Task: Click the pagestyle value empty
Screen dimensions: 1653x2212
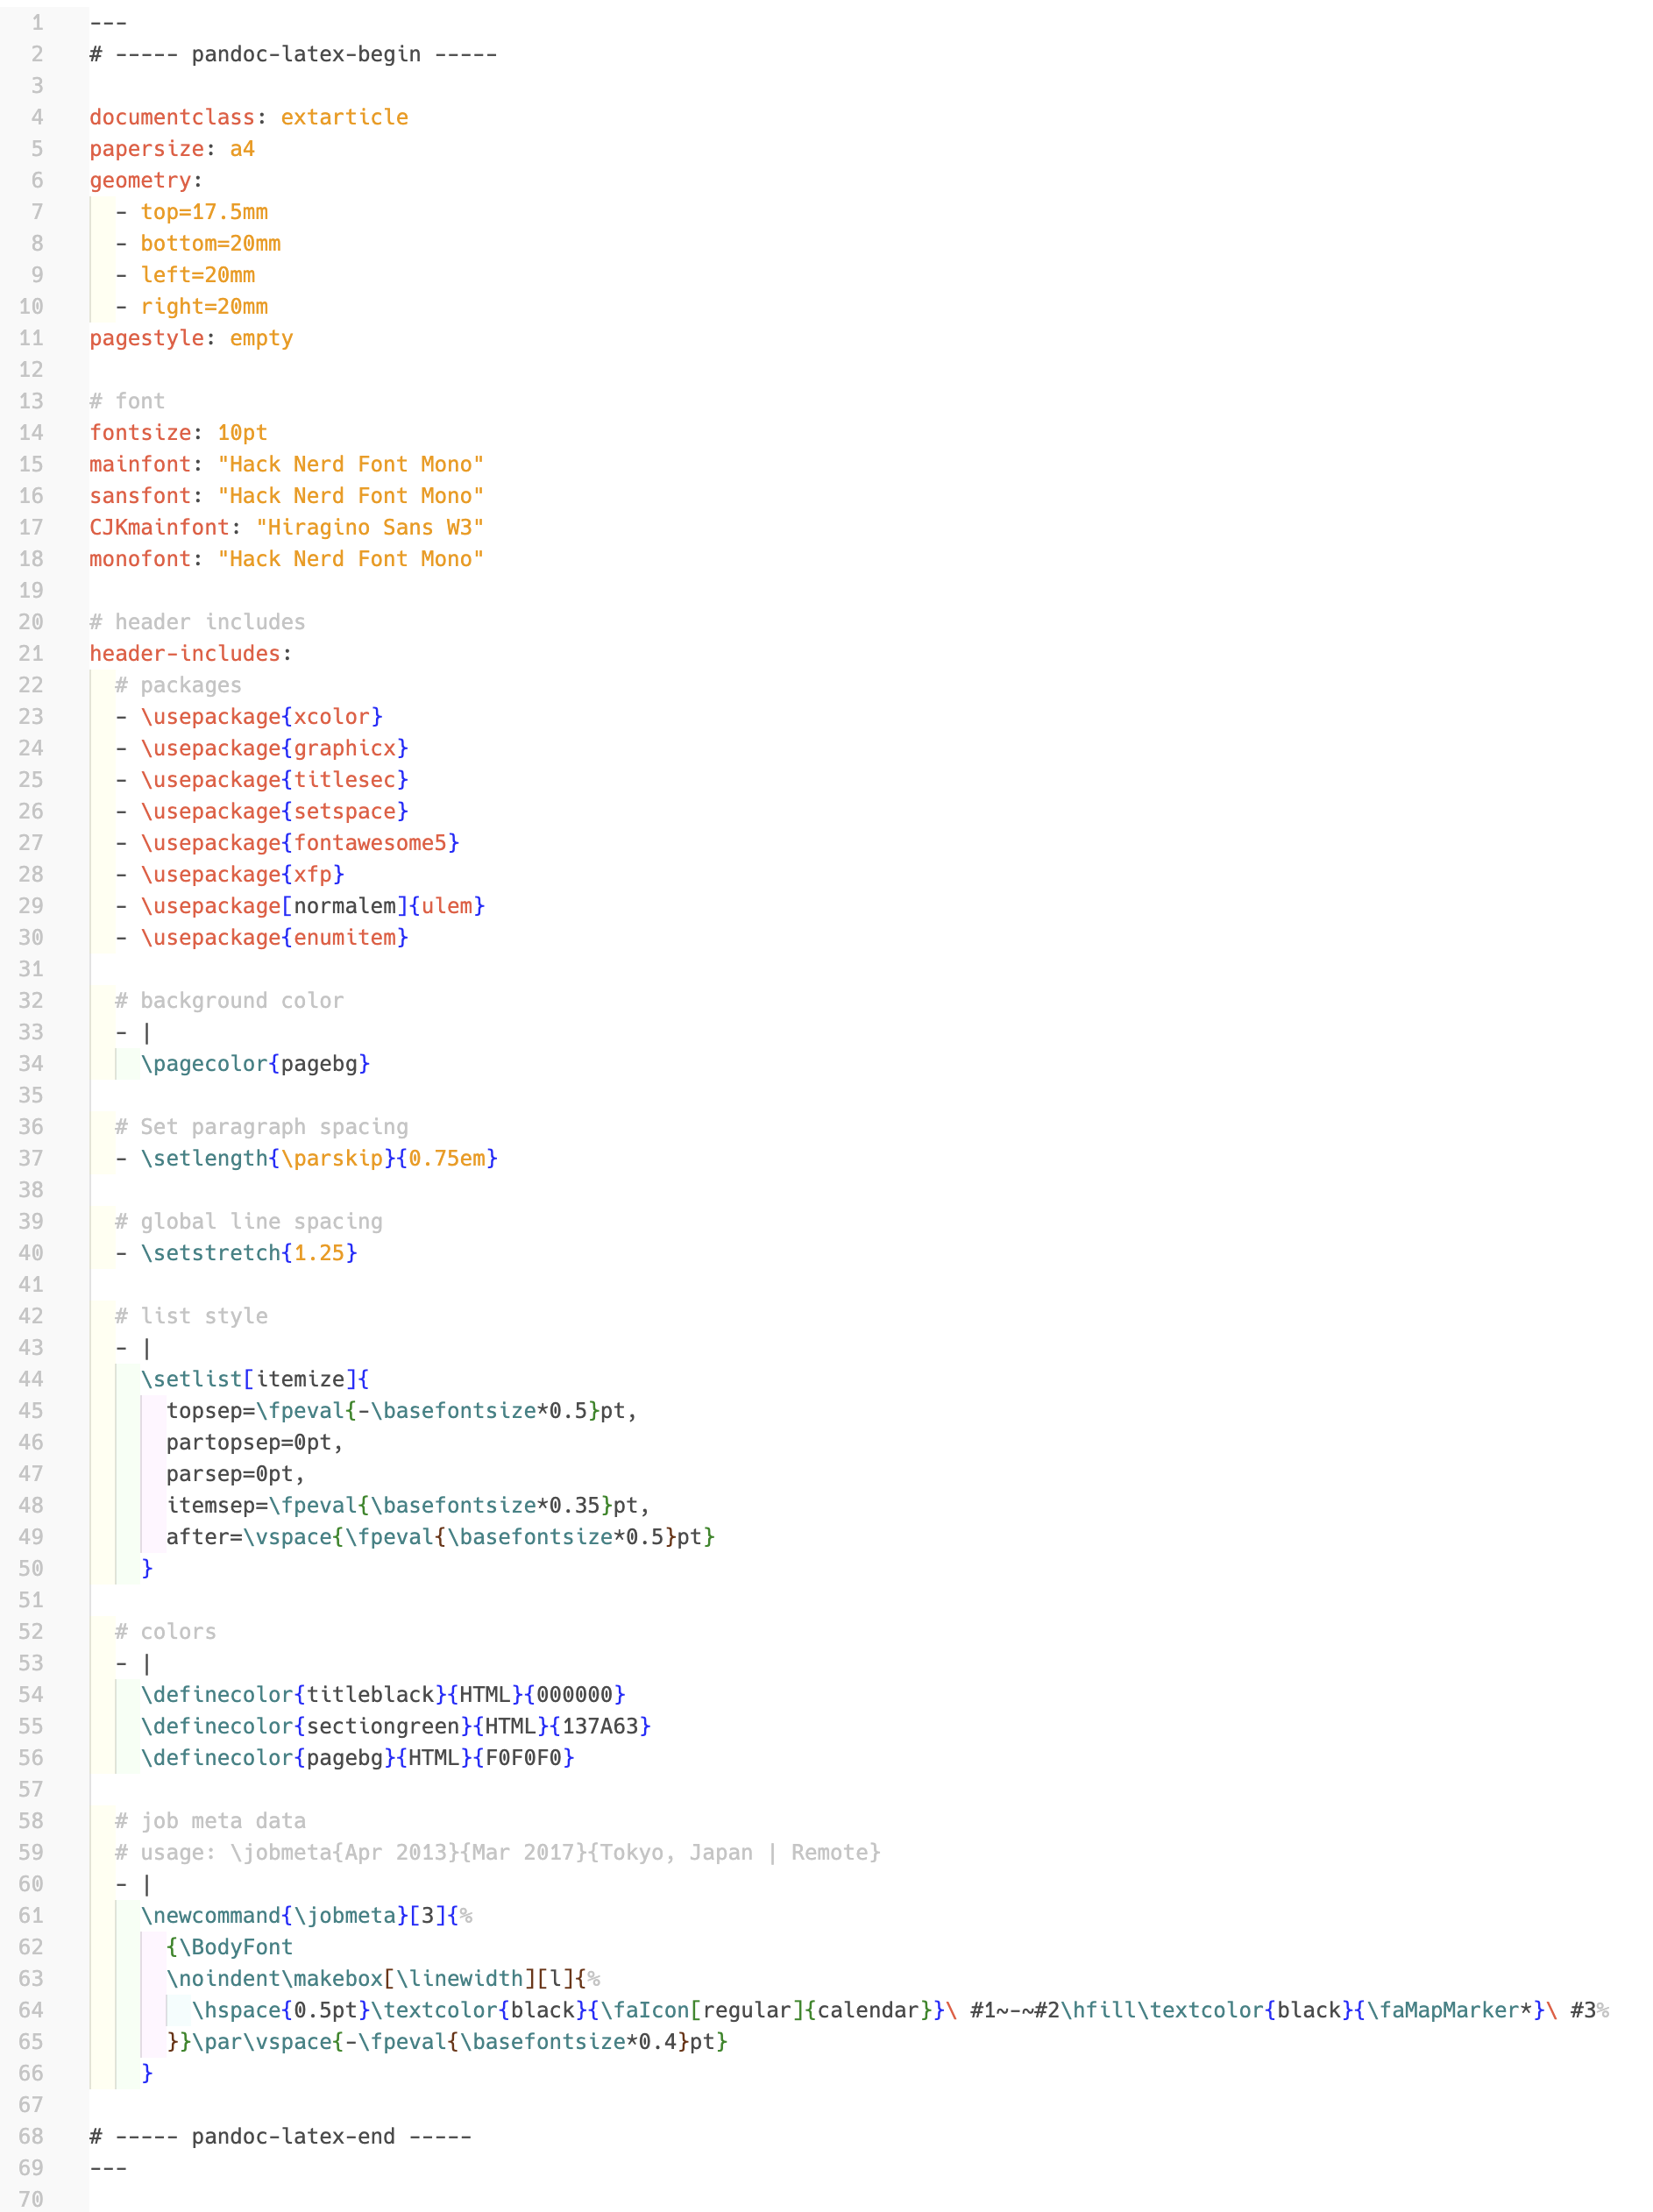Action: point(261,338)
